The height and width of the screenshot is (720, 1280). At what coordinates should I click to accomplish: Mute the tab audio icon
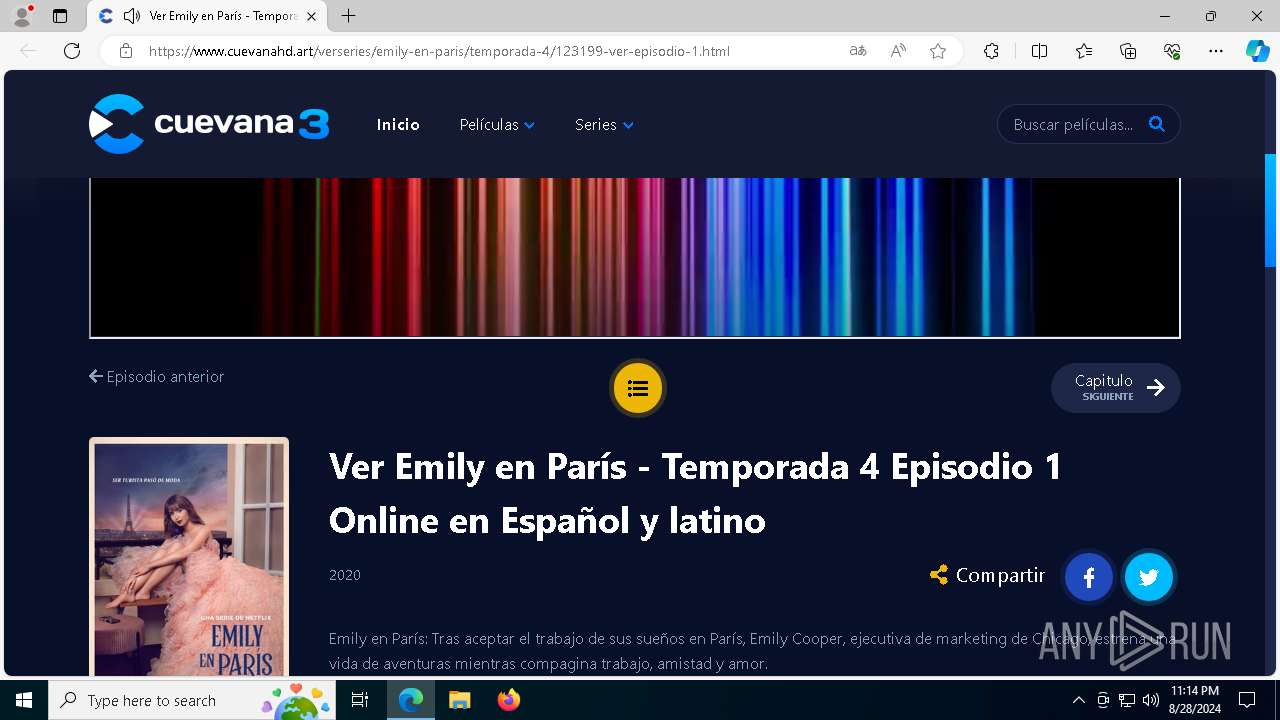pos(131,16)
